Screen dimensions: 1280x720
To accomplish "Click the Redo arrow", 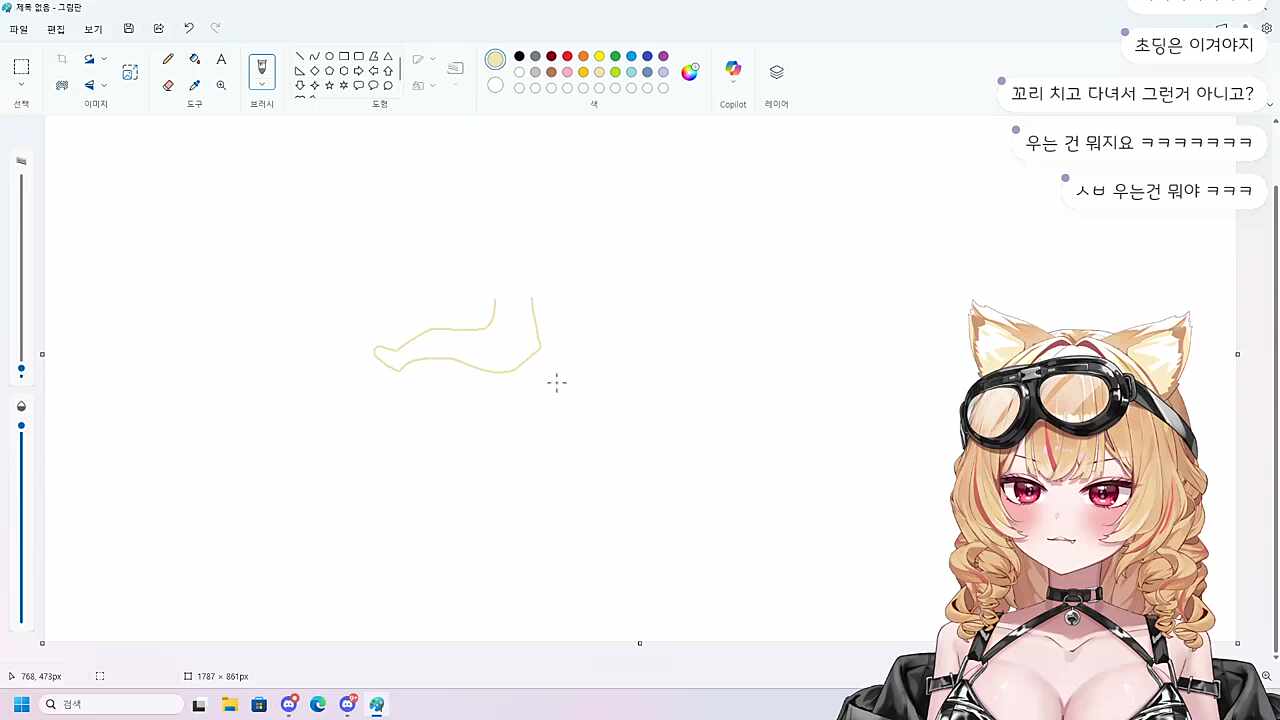I will coord(215,29).
